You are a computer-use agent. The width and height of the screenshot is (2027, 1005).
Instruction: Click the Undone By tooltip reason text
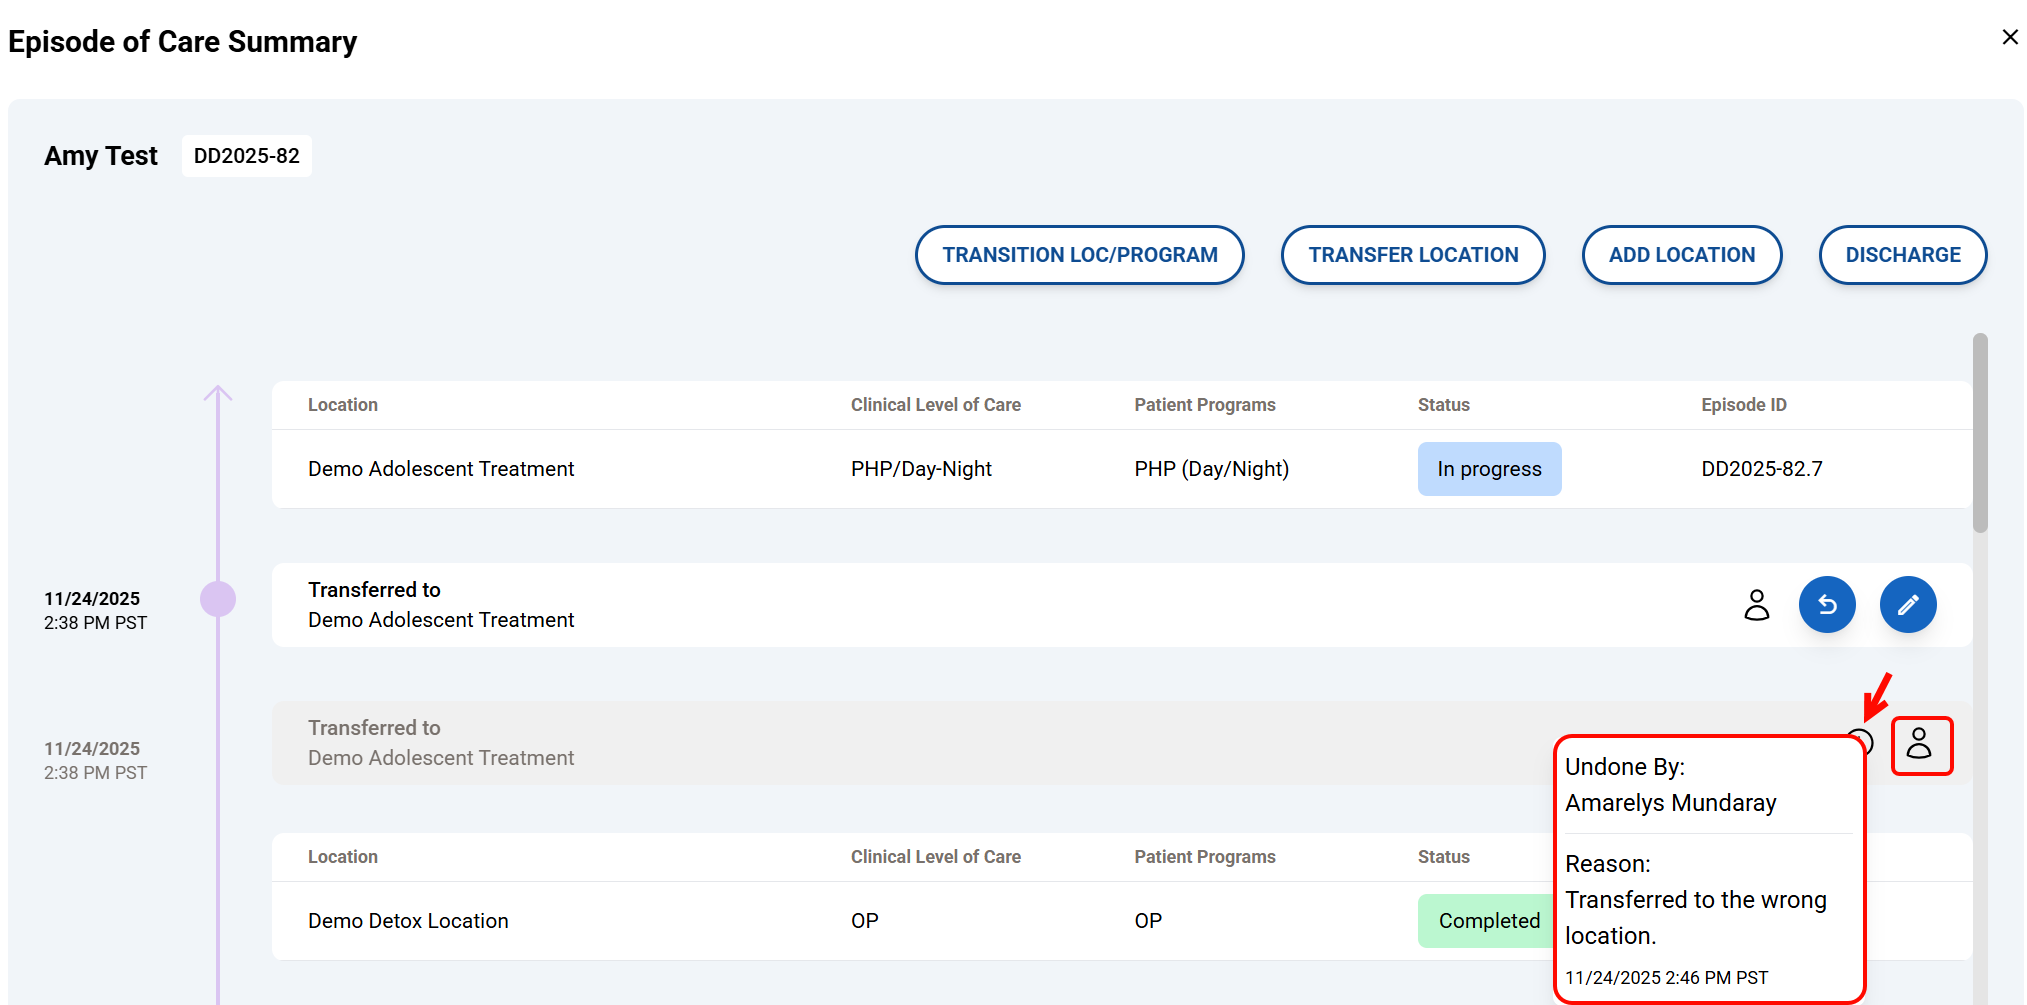click(1695, 917)
